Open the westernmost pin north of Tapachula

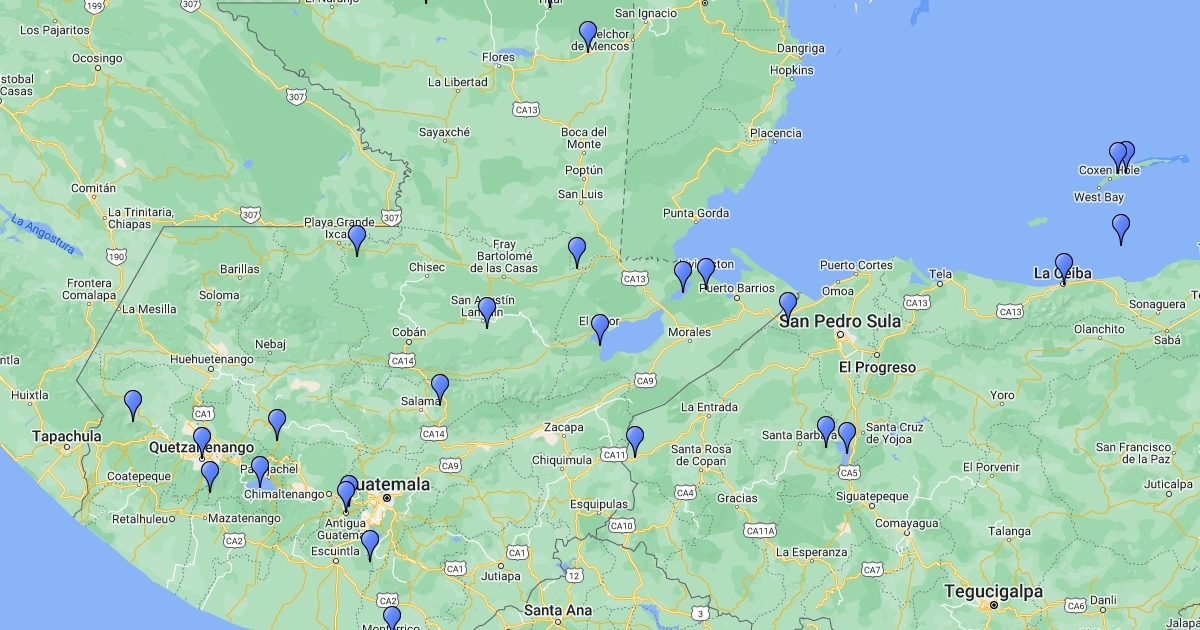(x=133, y=405)
